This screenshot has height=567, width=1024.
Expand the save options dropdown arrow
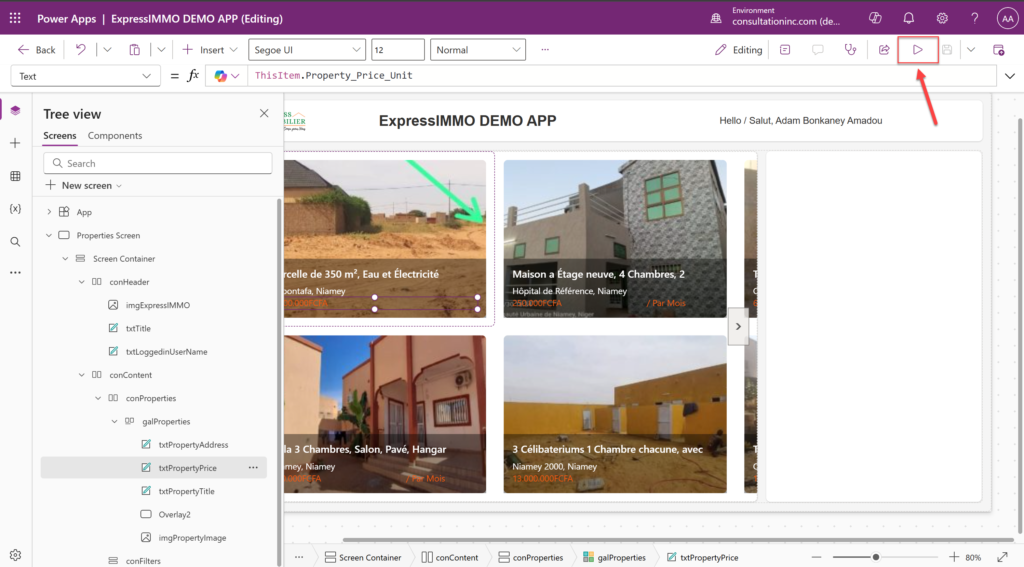pos(971,50)
